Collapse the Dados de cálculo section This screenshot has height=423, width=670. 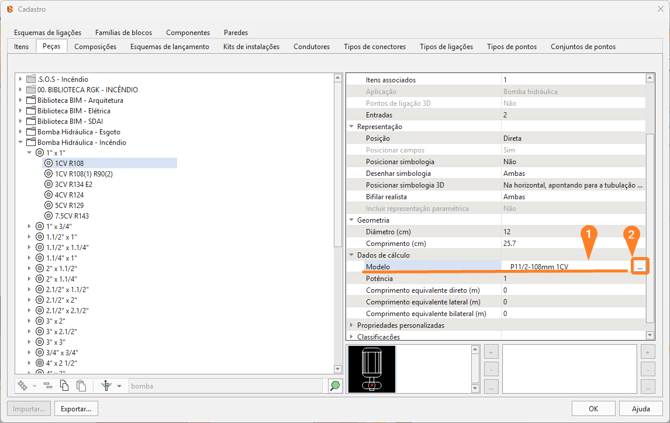(352, 255)
